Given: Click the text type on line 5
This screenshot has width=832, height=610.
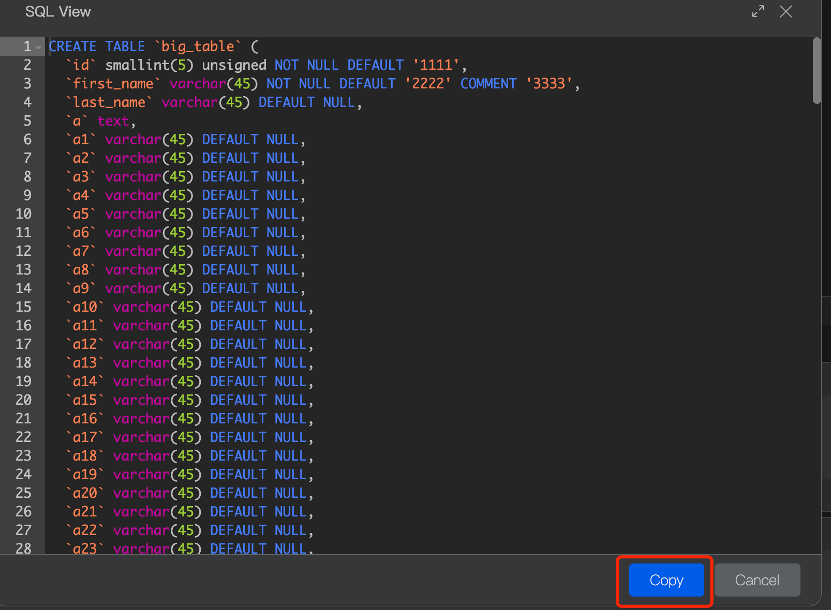Looking at the screenshot, I should pyautogui.click(x=113, y=121).
